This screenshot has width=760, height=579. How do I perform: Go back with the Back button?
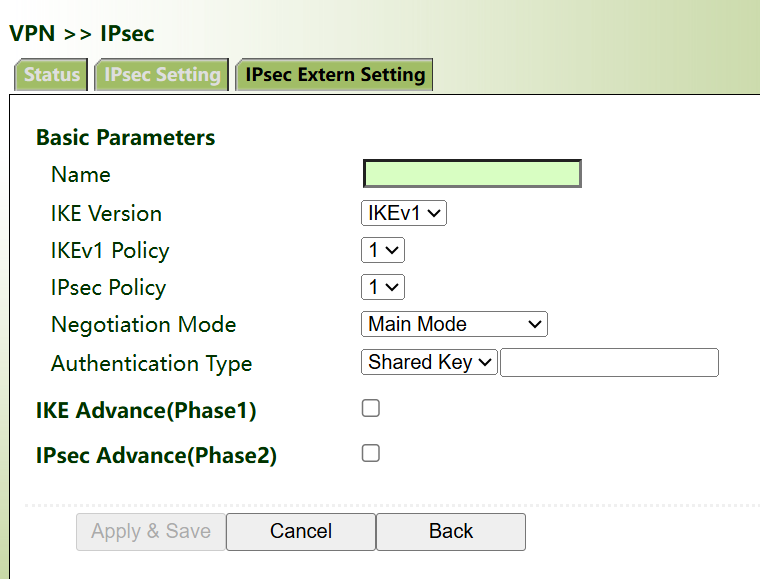451,532
